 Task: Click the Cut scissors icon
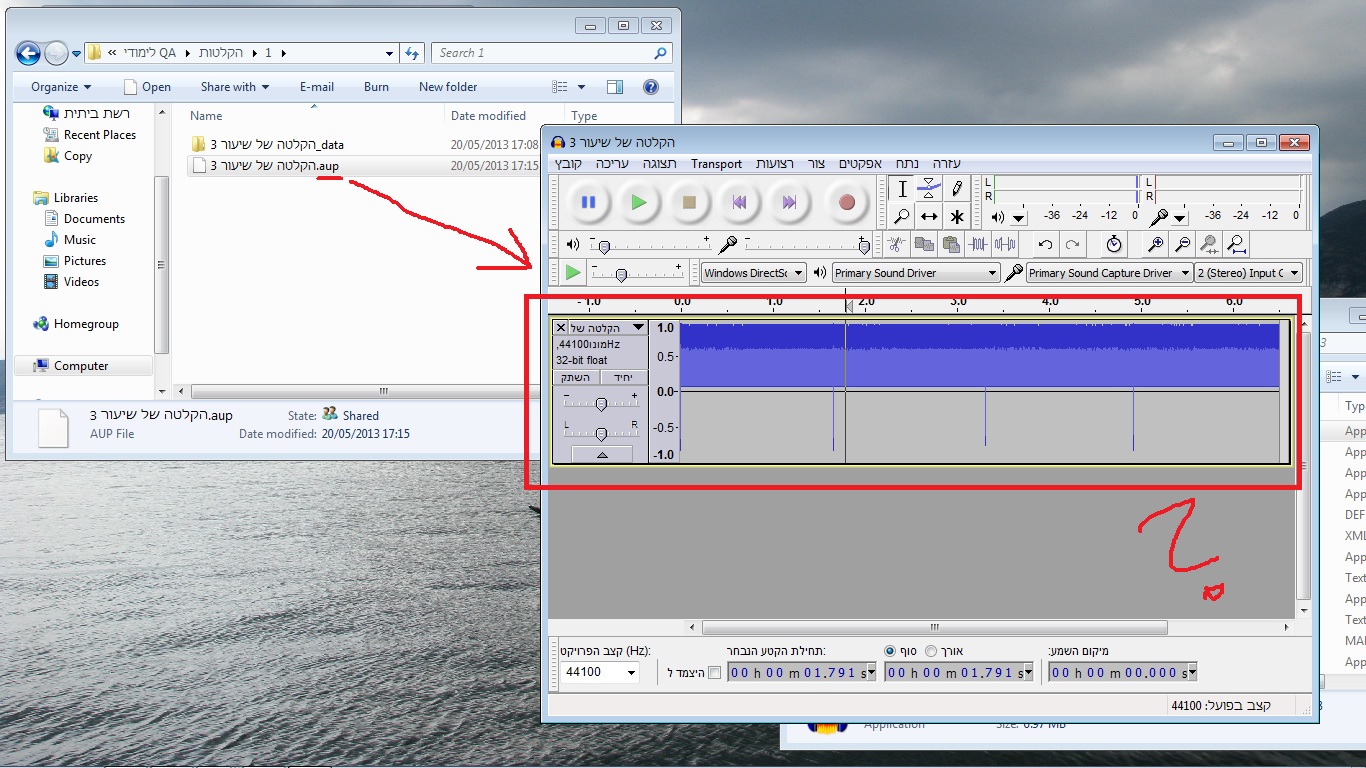pos(896,244)
